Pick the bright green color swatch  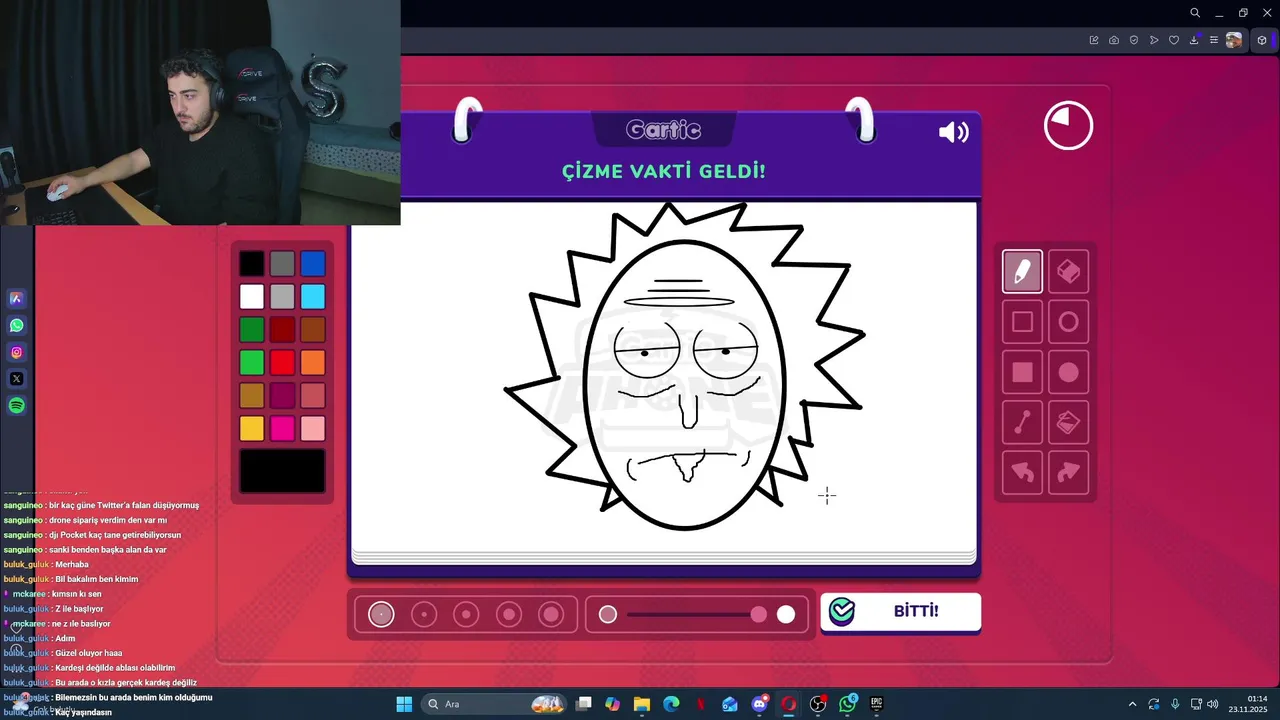[x=252, y=363]
